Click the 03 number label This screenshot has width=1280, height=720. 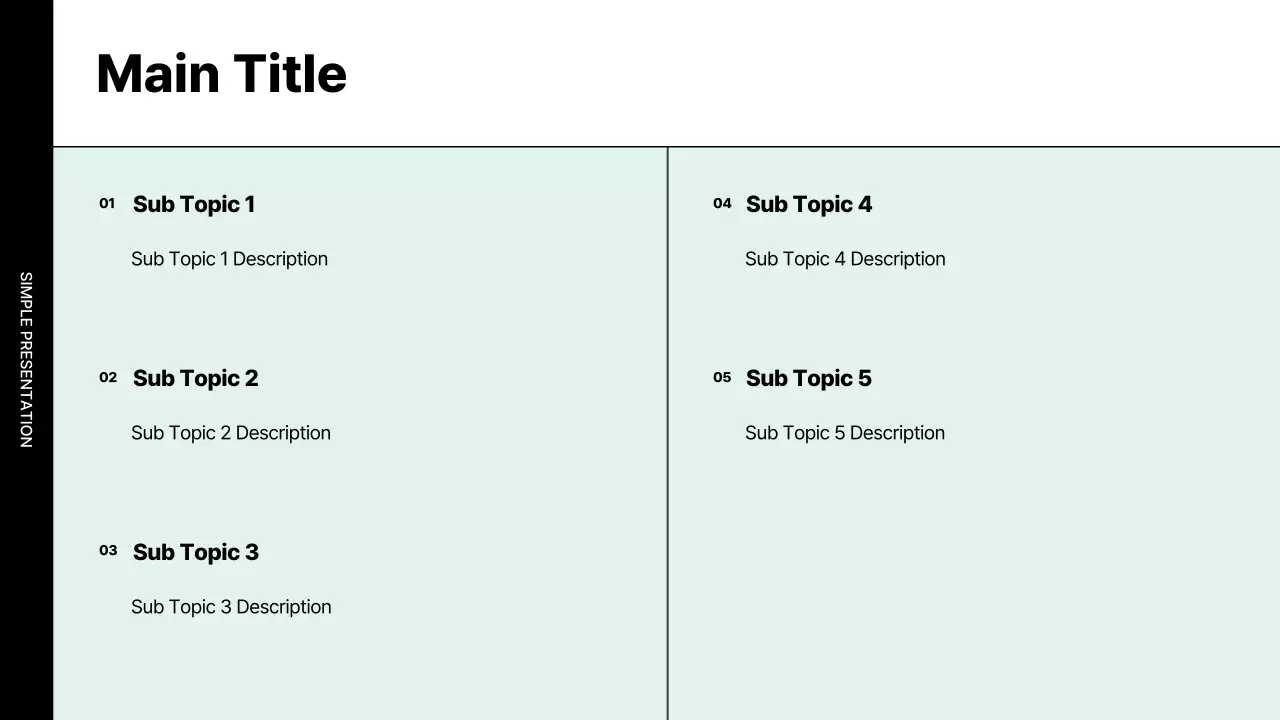tap(108, 551)
